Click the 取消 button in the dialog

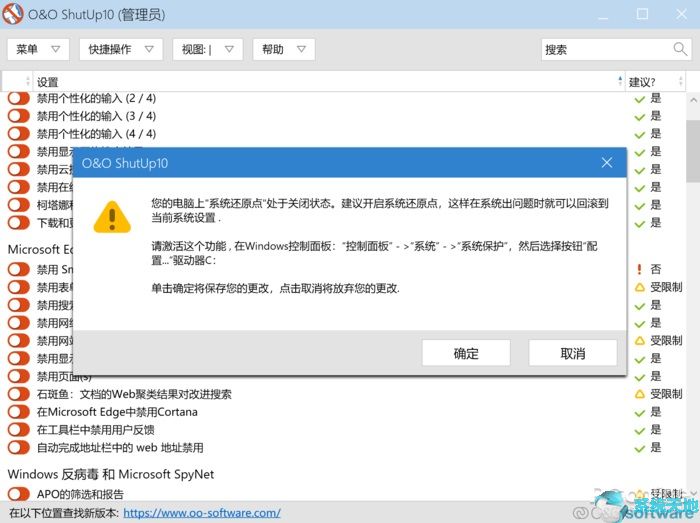coord(573,353)
